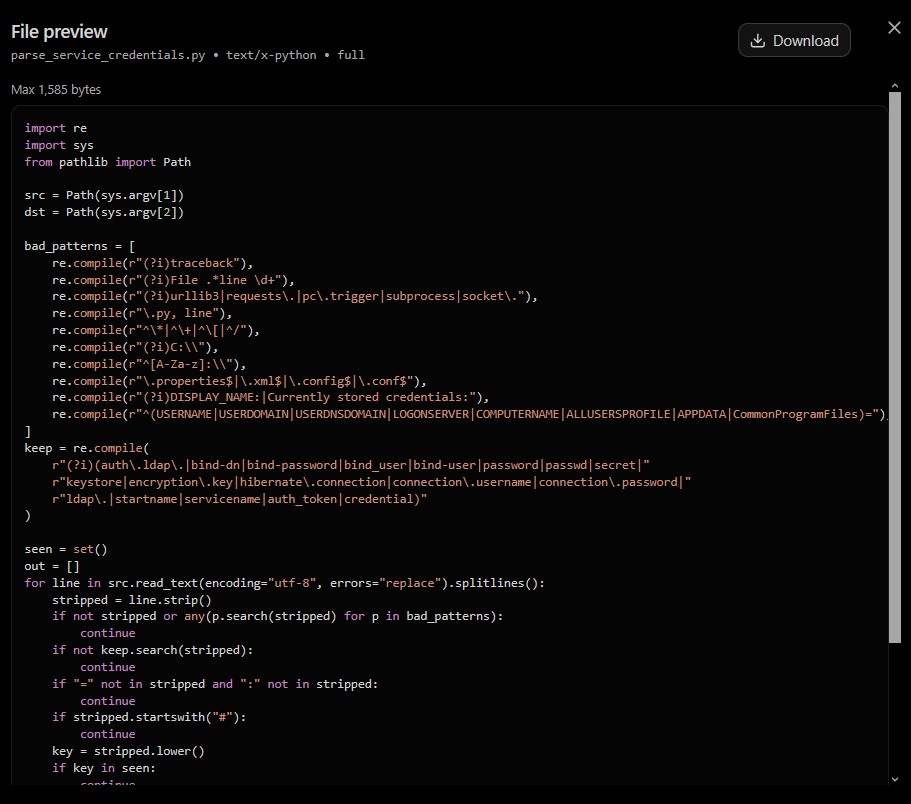Click the "File preview" heading

point(59,32)
